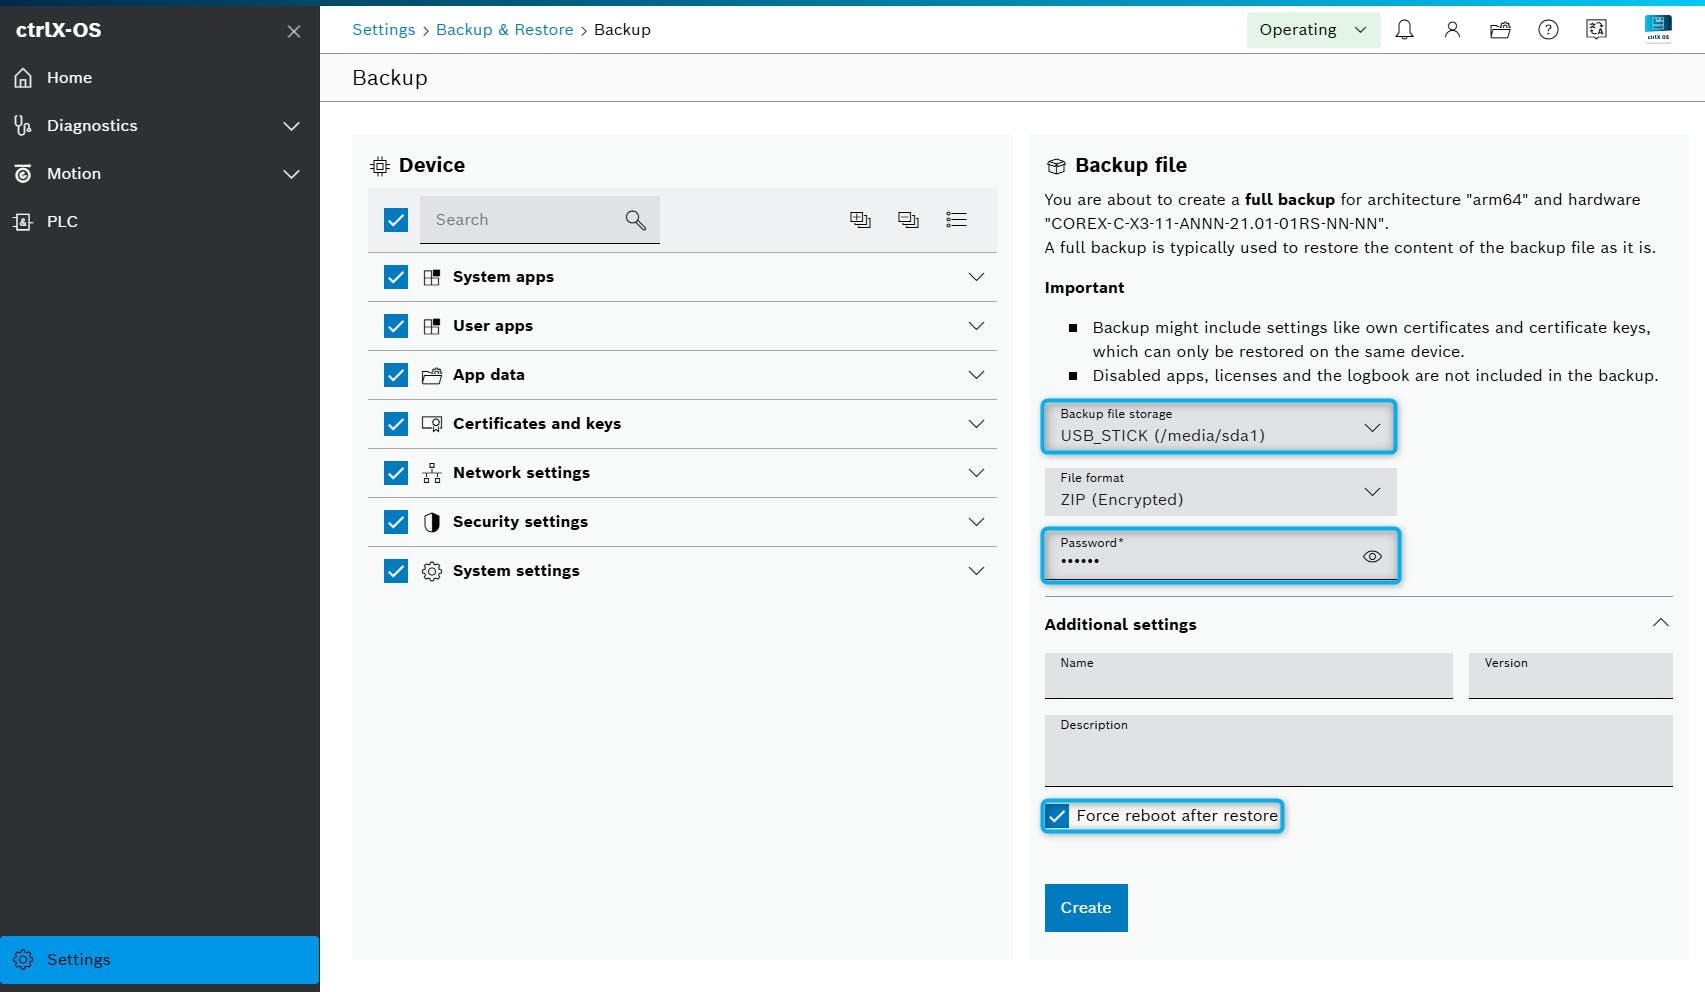The height and width of the screenshot is (992, 1705).
Task: Open the notifications bell icon
Action: tap(1404, 30)
